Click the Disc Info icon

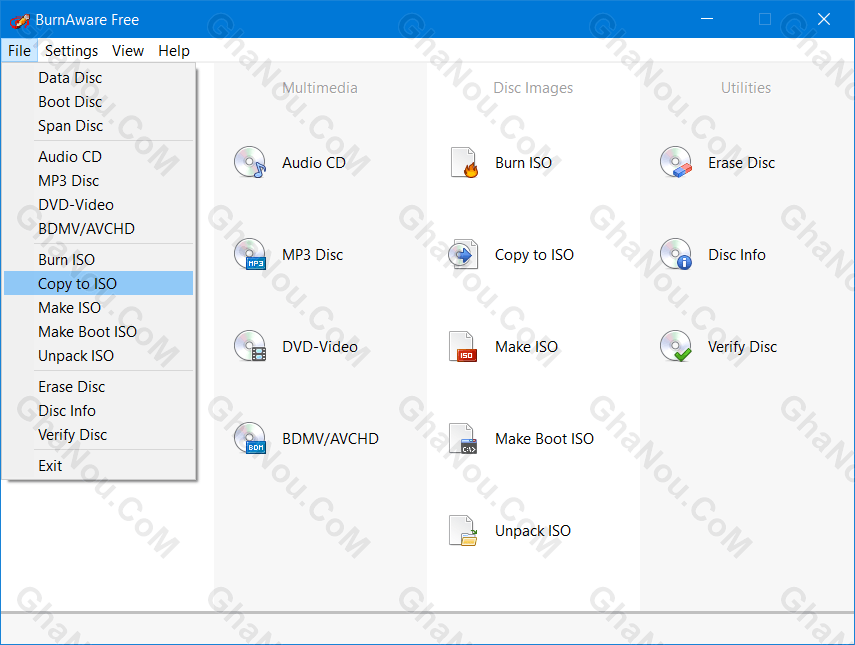676,255
